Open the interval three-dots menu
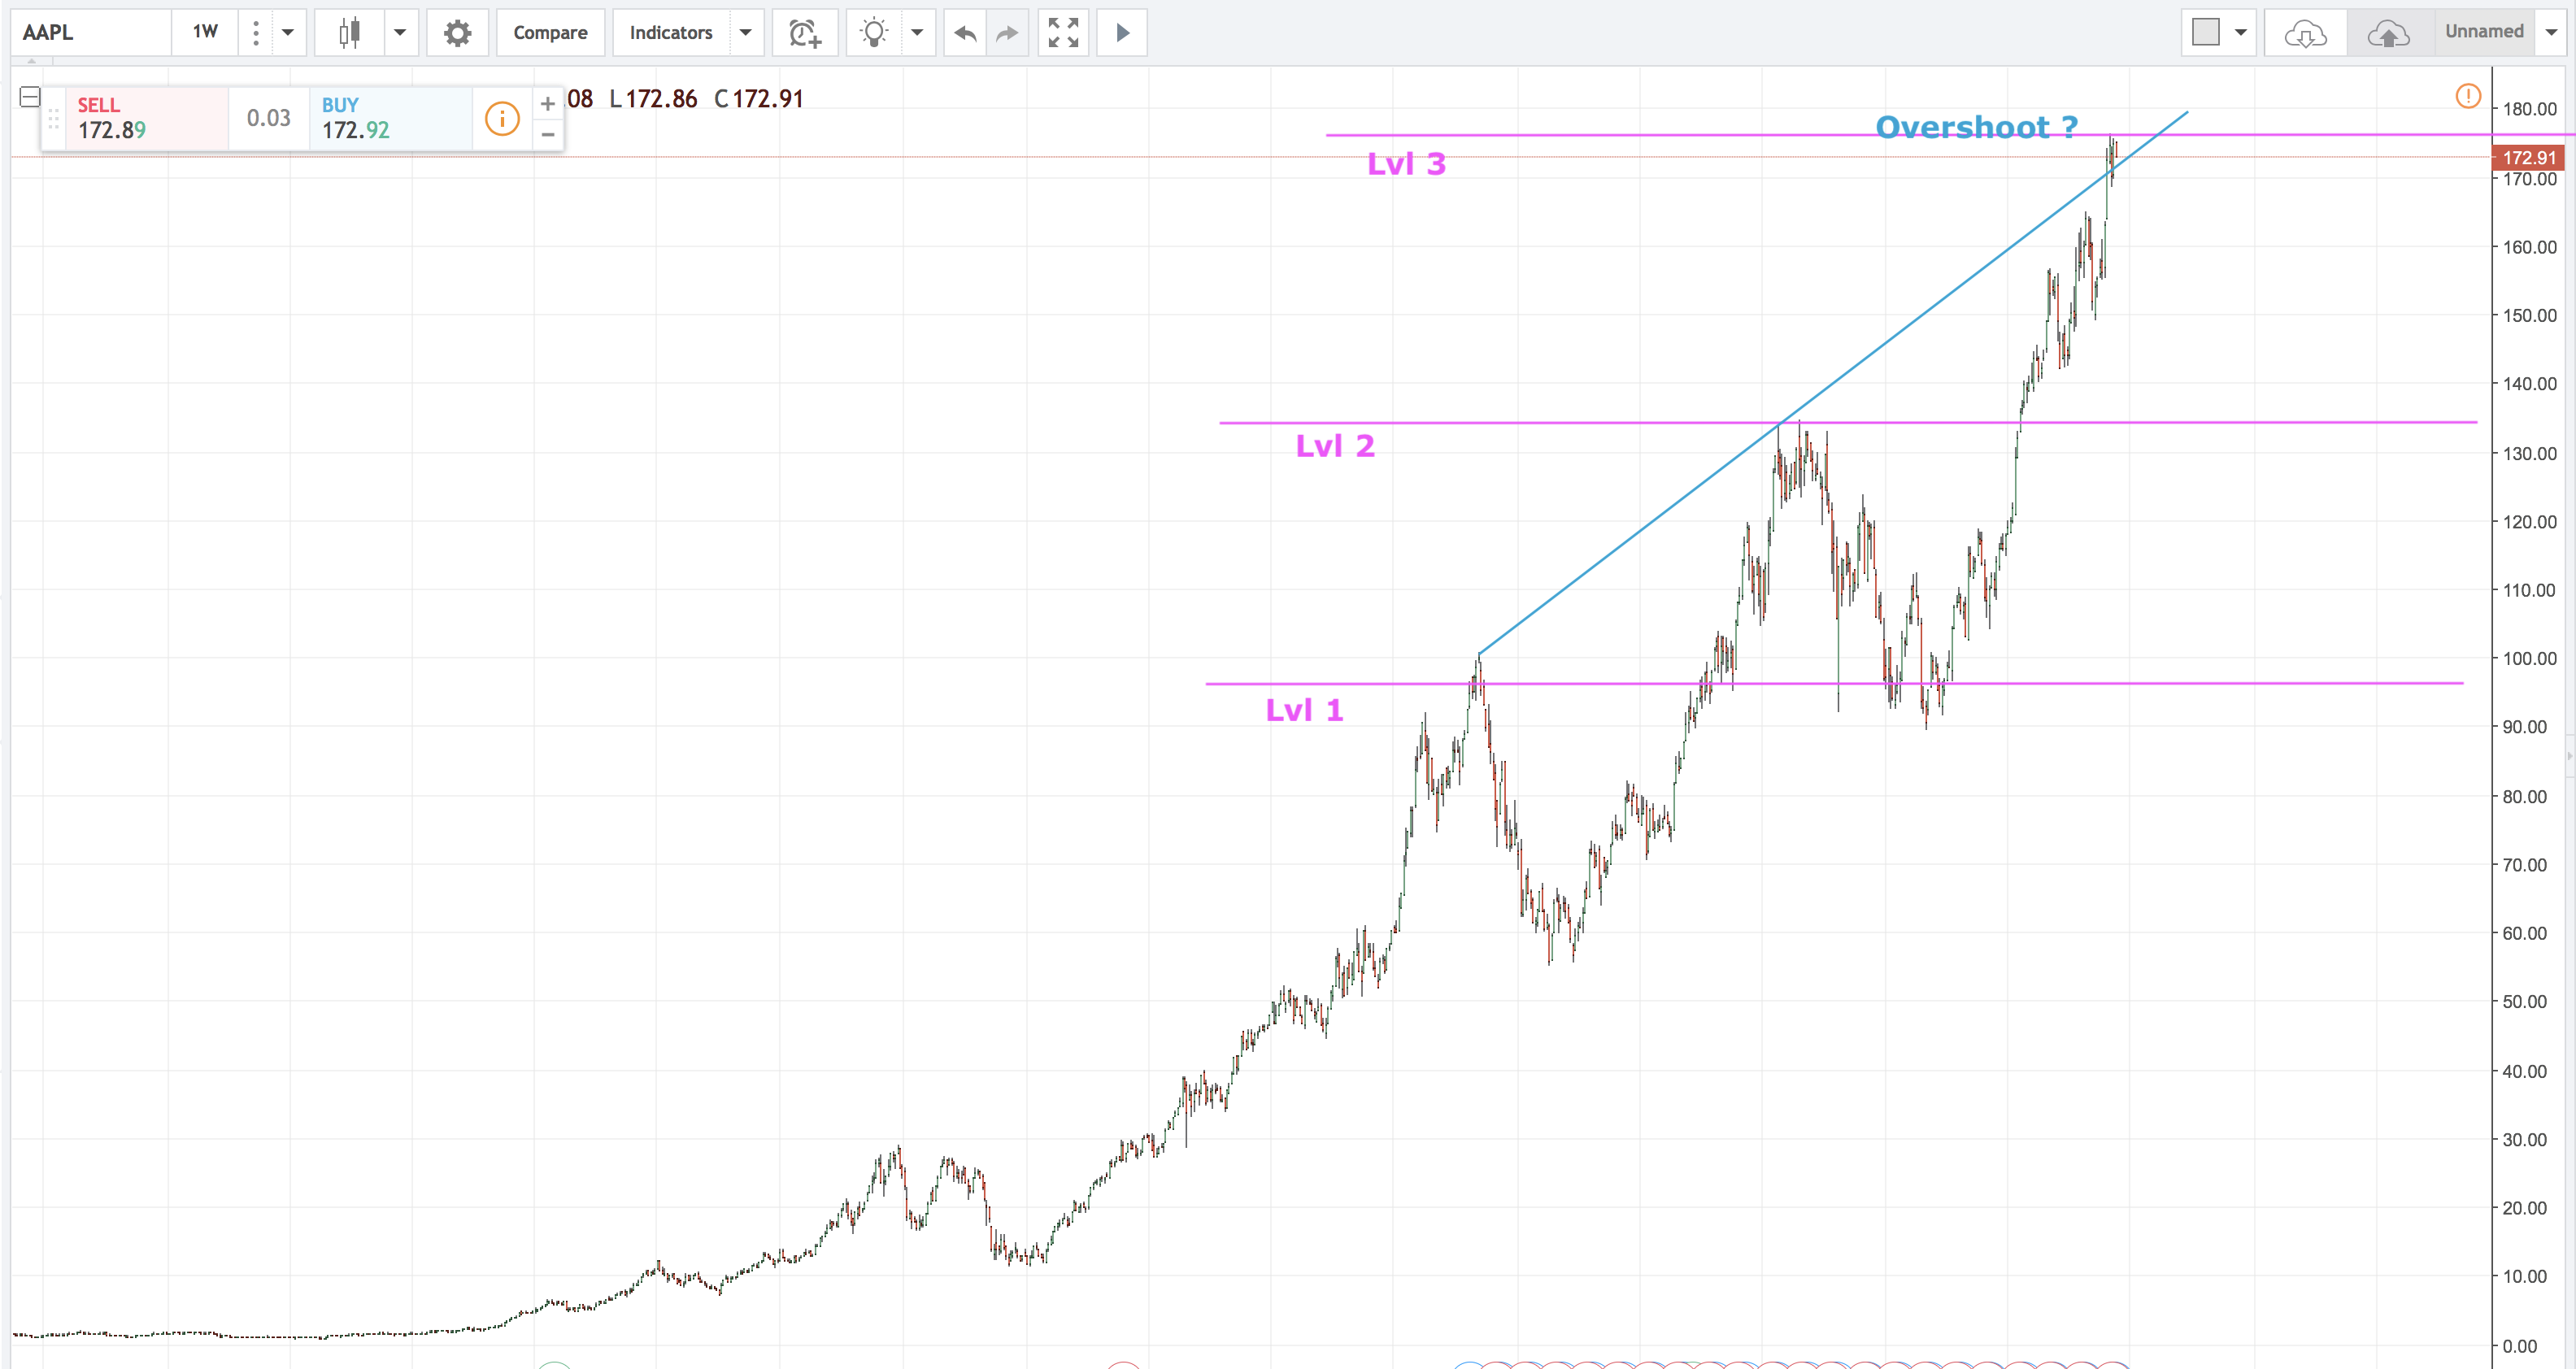 (256, 33)
